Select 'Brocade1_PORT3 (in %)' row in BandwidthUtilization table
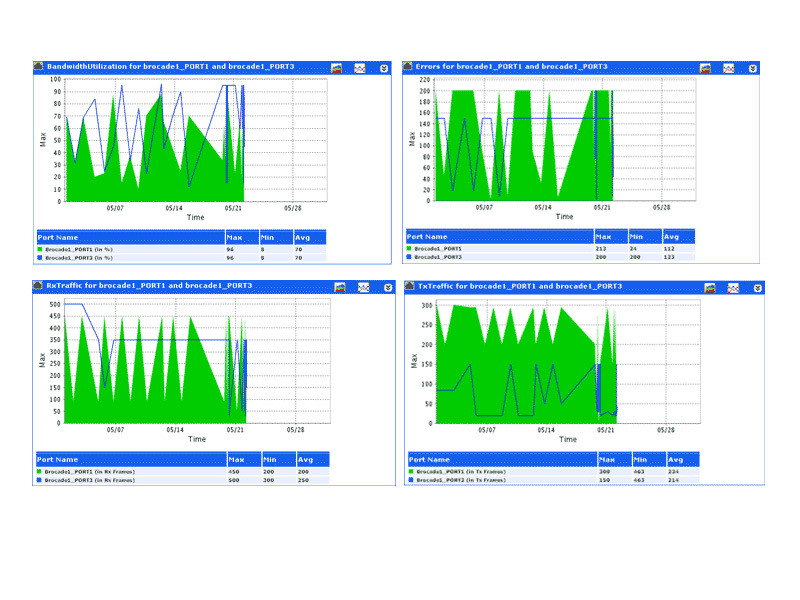Viewport: 800px width, 600px height. tap(181, 258)
